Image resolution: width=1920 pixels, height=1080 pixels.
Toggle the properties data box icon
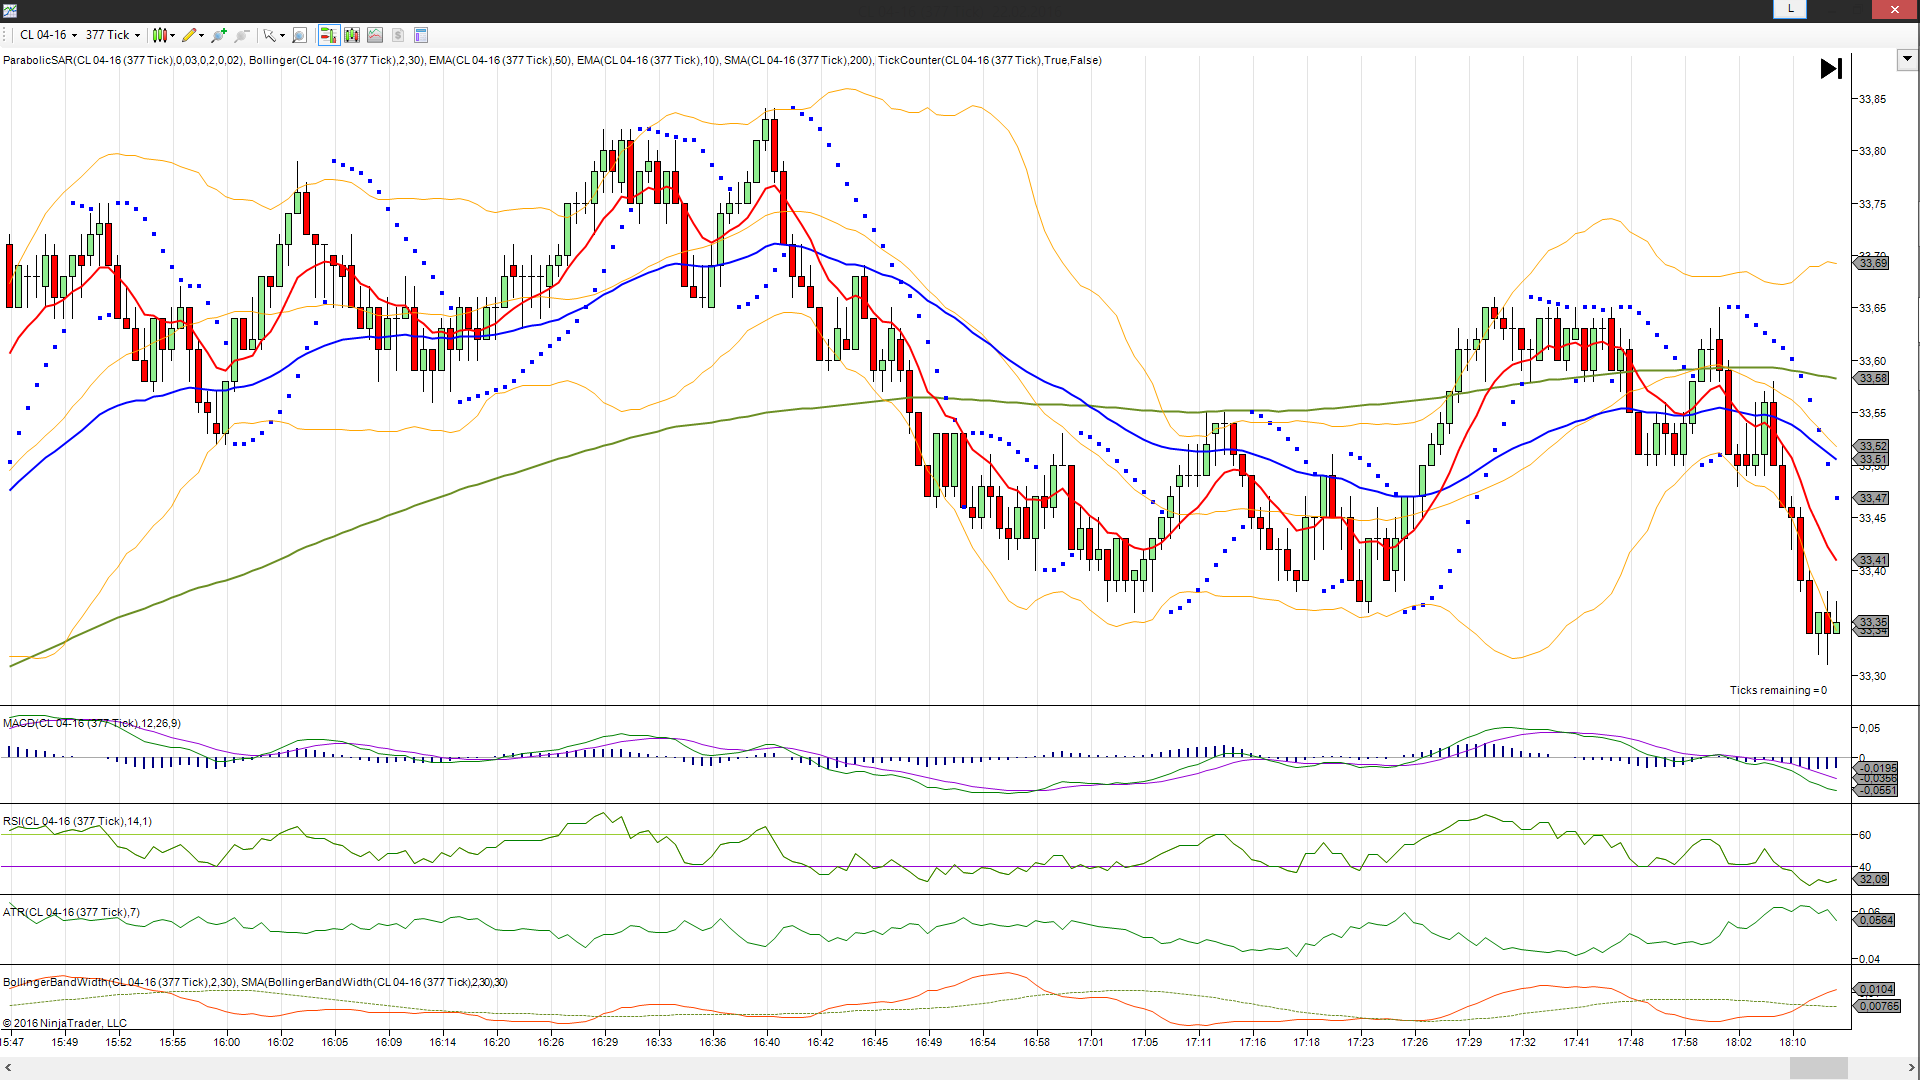(x=421, y=35)
